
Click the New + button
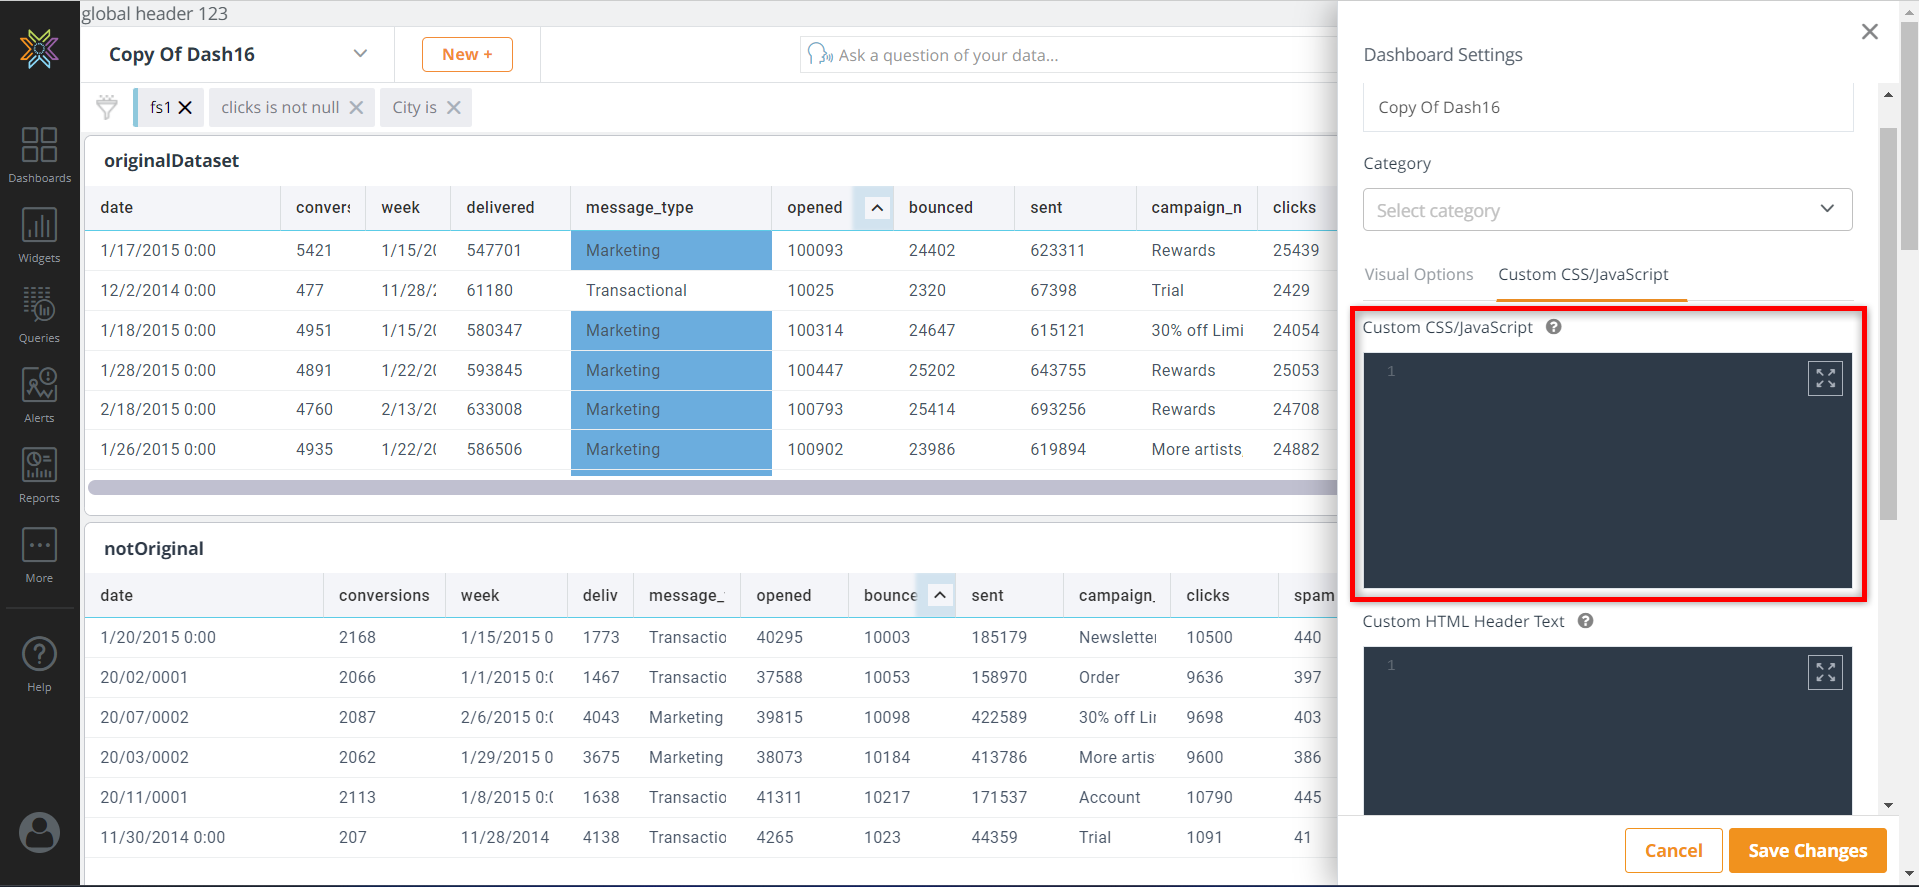(x=467, y=55)
